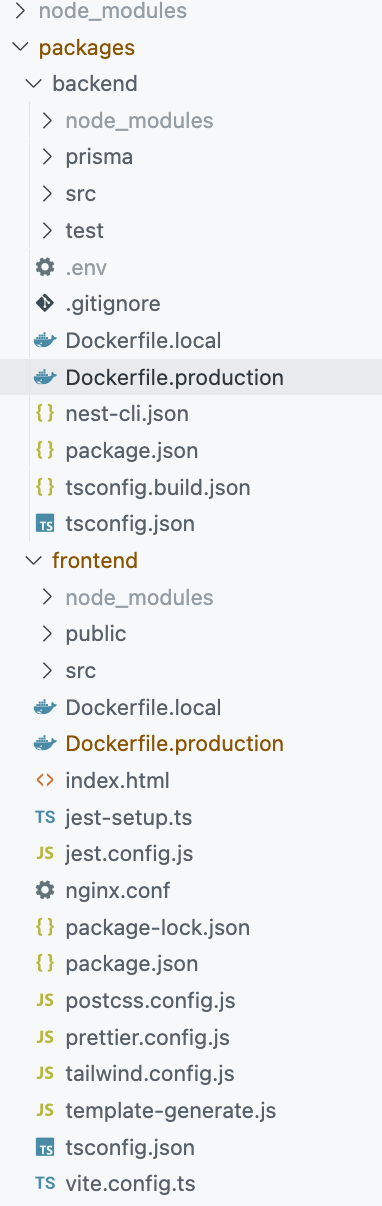Image resolution: width=382 pixels, height=1206 pixels.
Task: Click the Docker icon beside frontend Dockerfile.production
Action: (45, 743)
